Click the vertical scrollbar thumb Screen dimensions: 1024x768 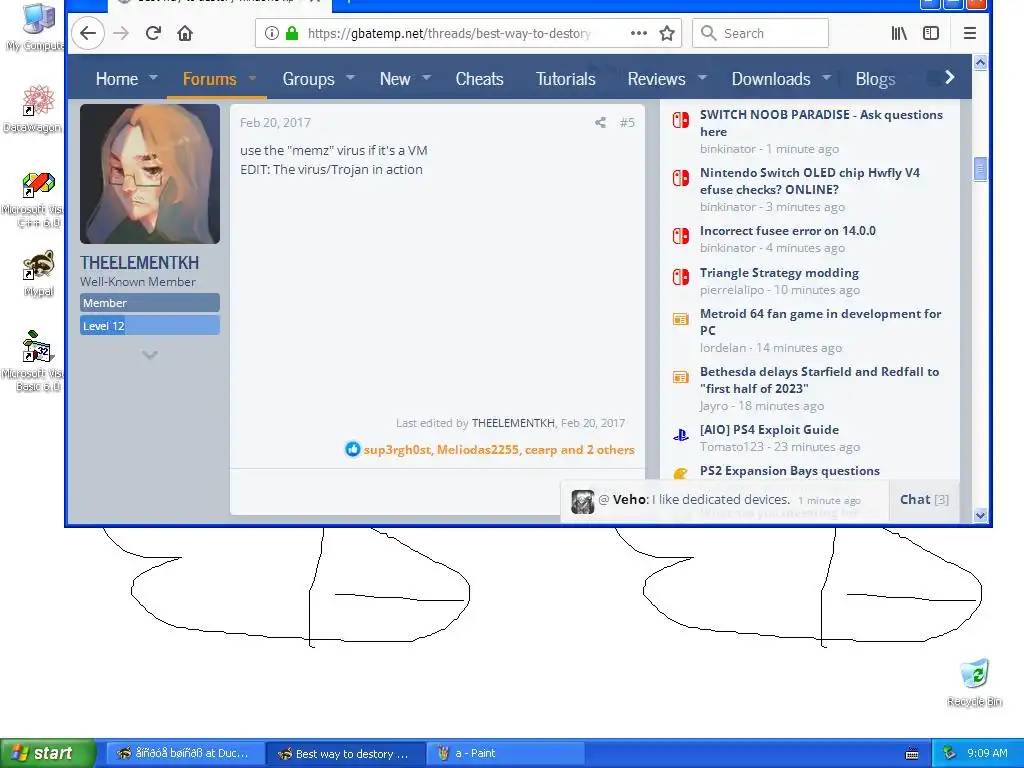click(x=980, y=169)
